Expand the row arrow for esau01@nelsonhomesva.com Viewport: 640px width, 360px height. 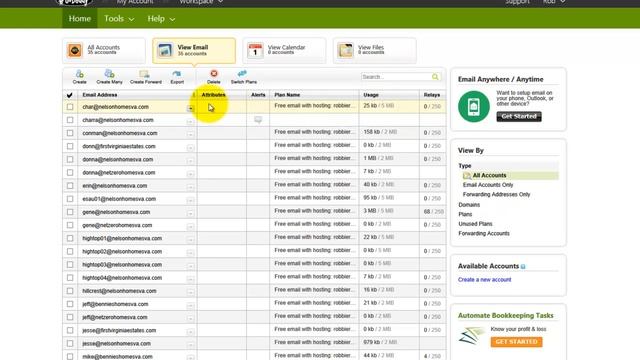[x=190, y=200]
